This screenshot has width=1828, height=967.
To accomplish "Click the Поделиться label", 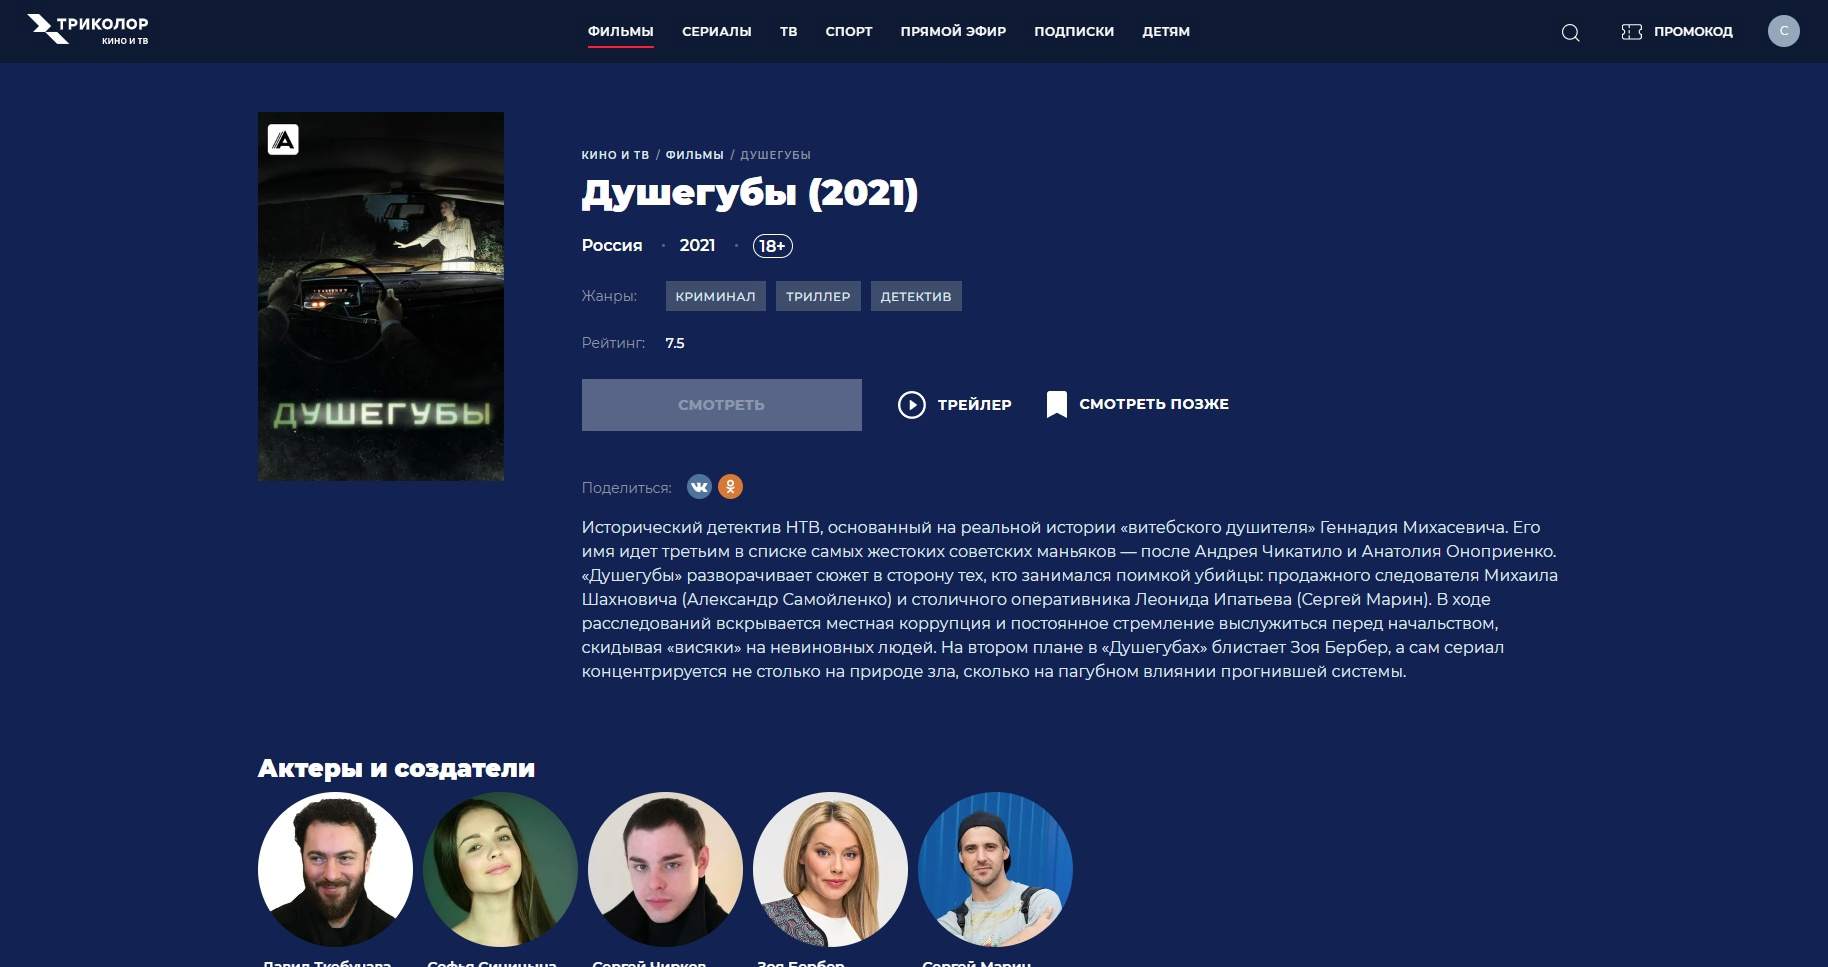I will (627, 488).
